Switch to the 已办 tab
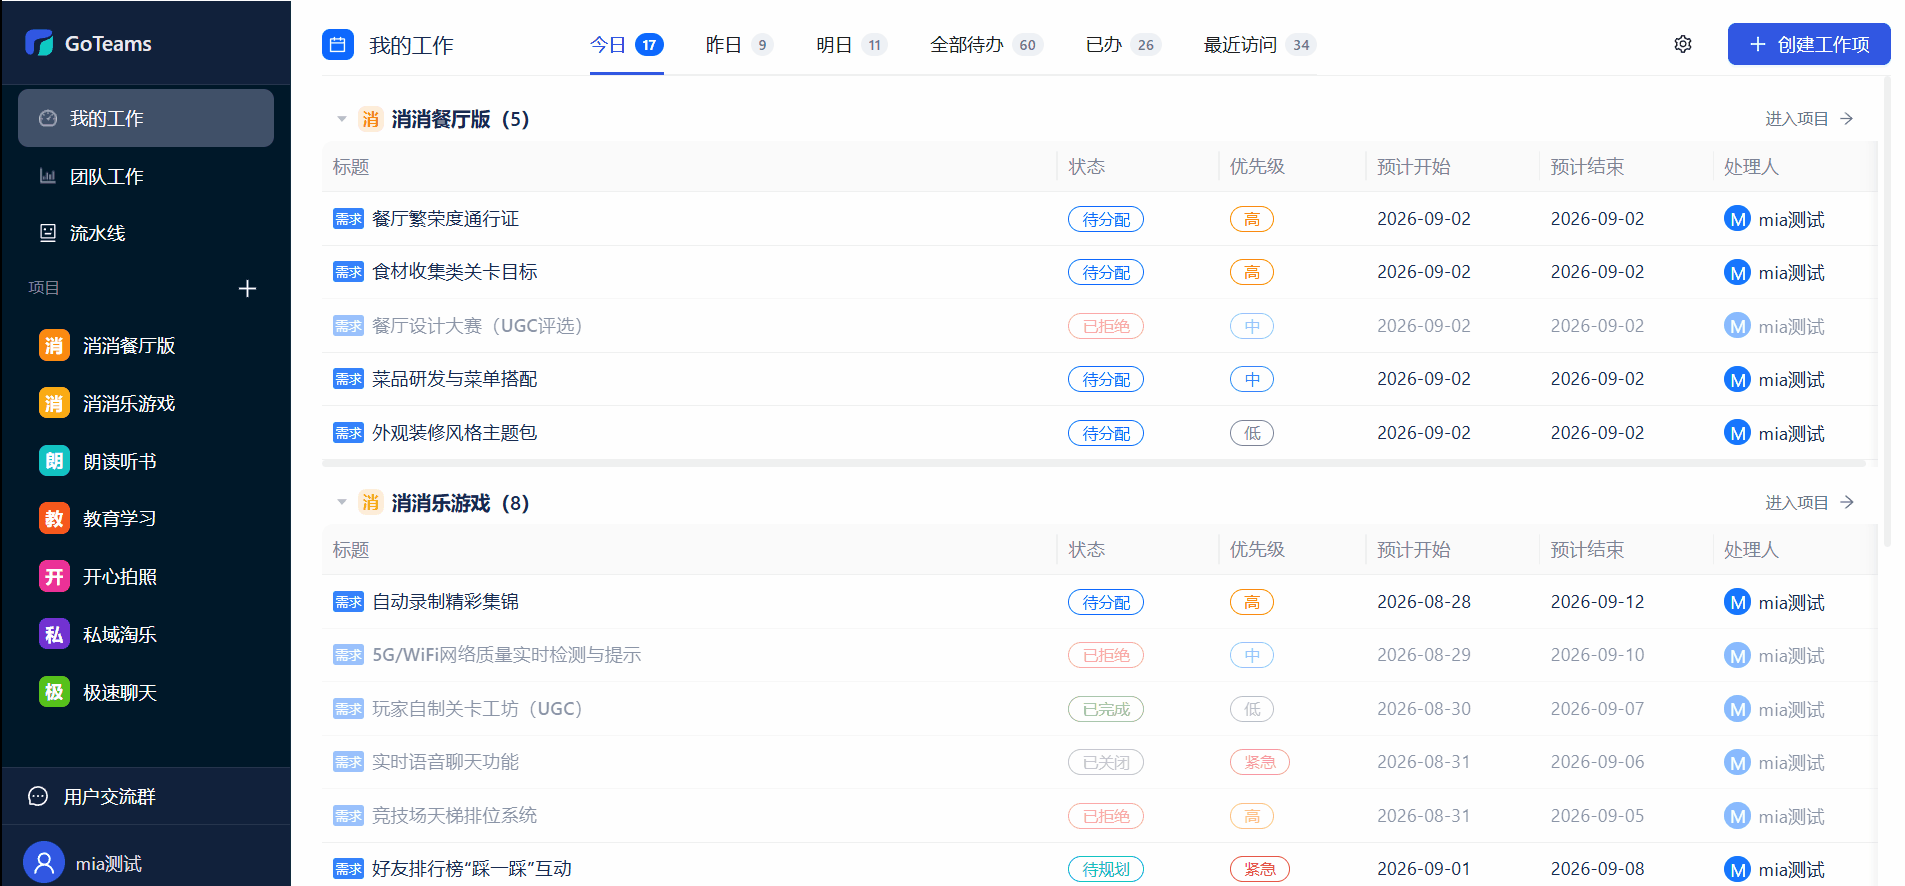The height and width of the screenshot is (886, 1905). click(x=1123, y=45)
